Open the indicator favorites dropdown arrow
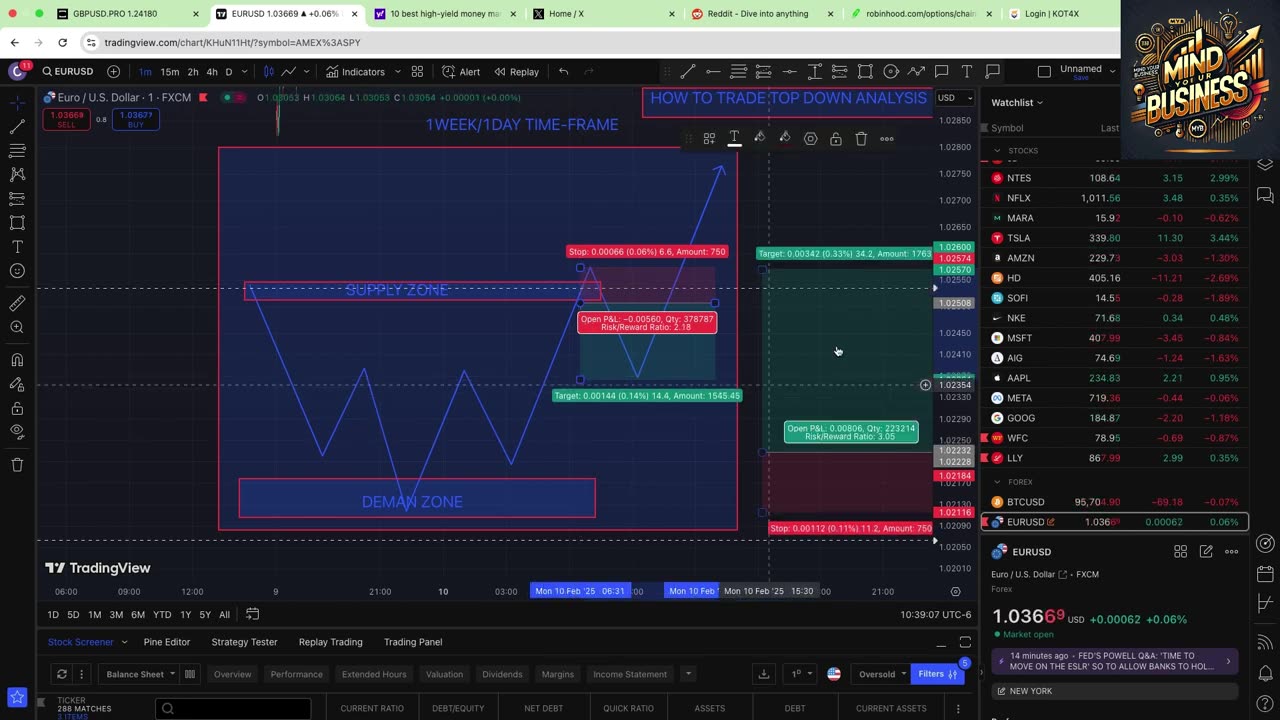 (397, 72)
